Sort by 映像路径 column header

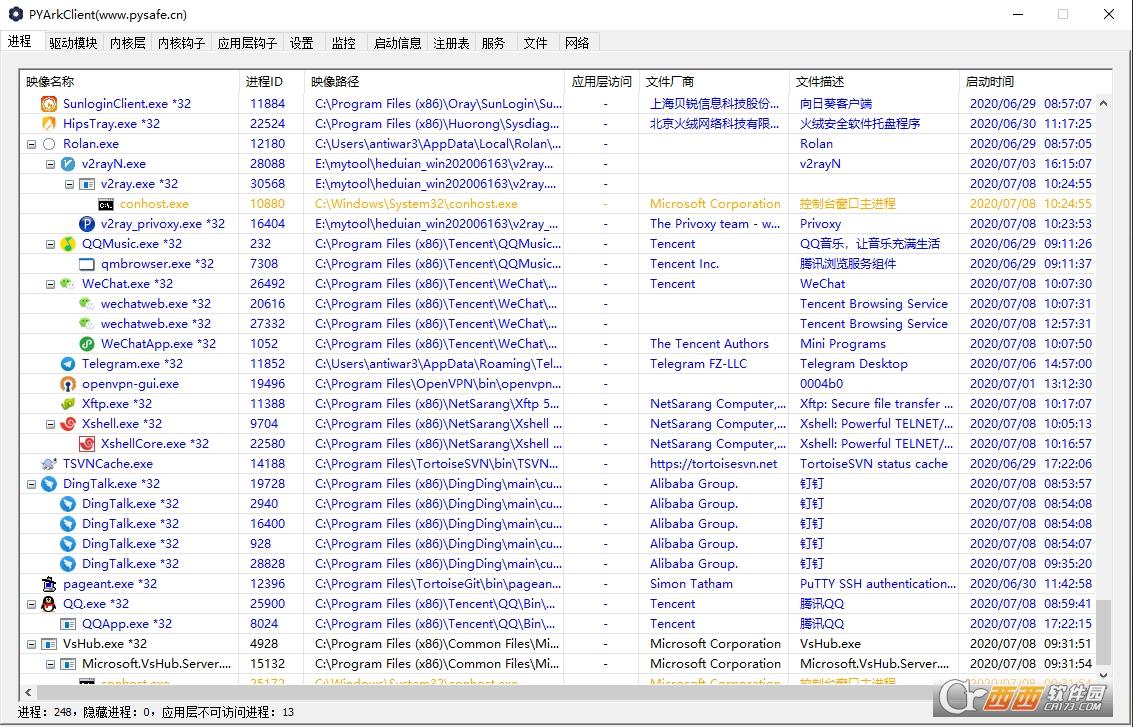click(x=434, y=82)
